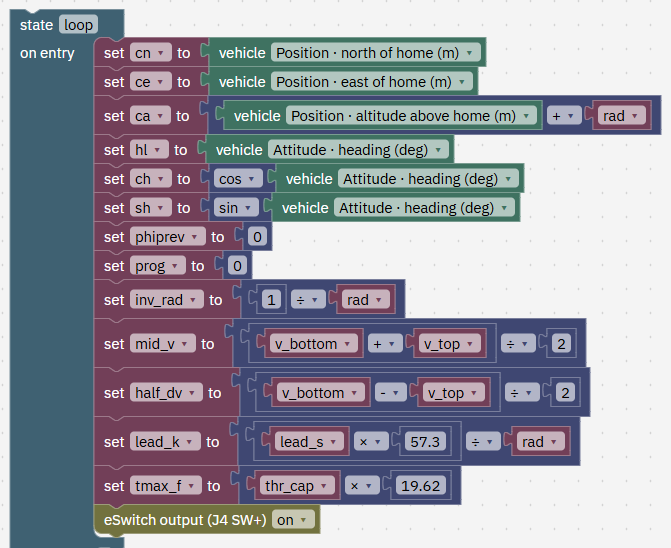Image resolution: width=671 pixels, height=548 pixels.
Task: Edit the 1 value in inv_rad row
Action: 271,300
